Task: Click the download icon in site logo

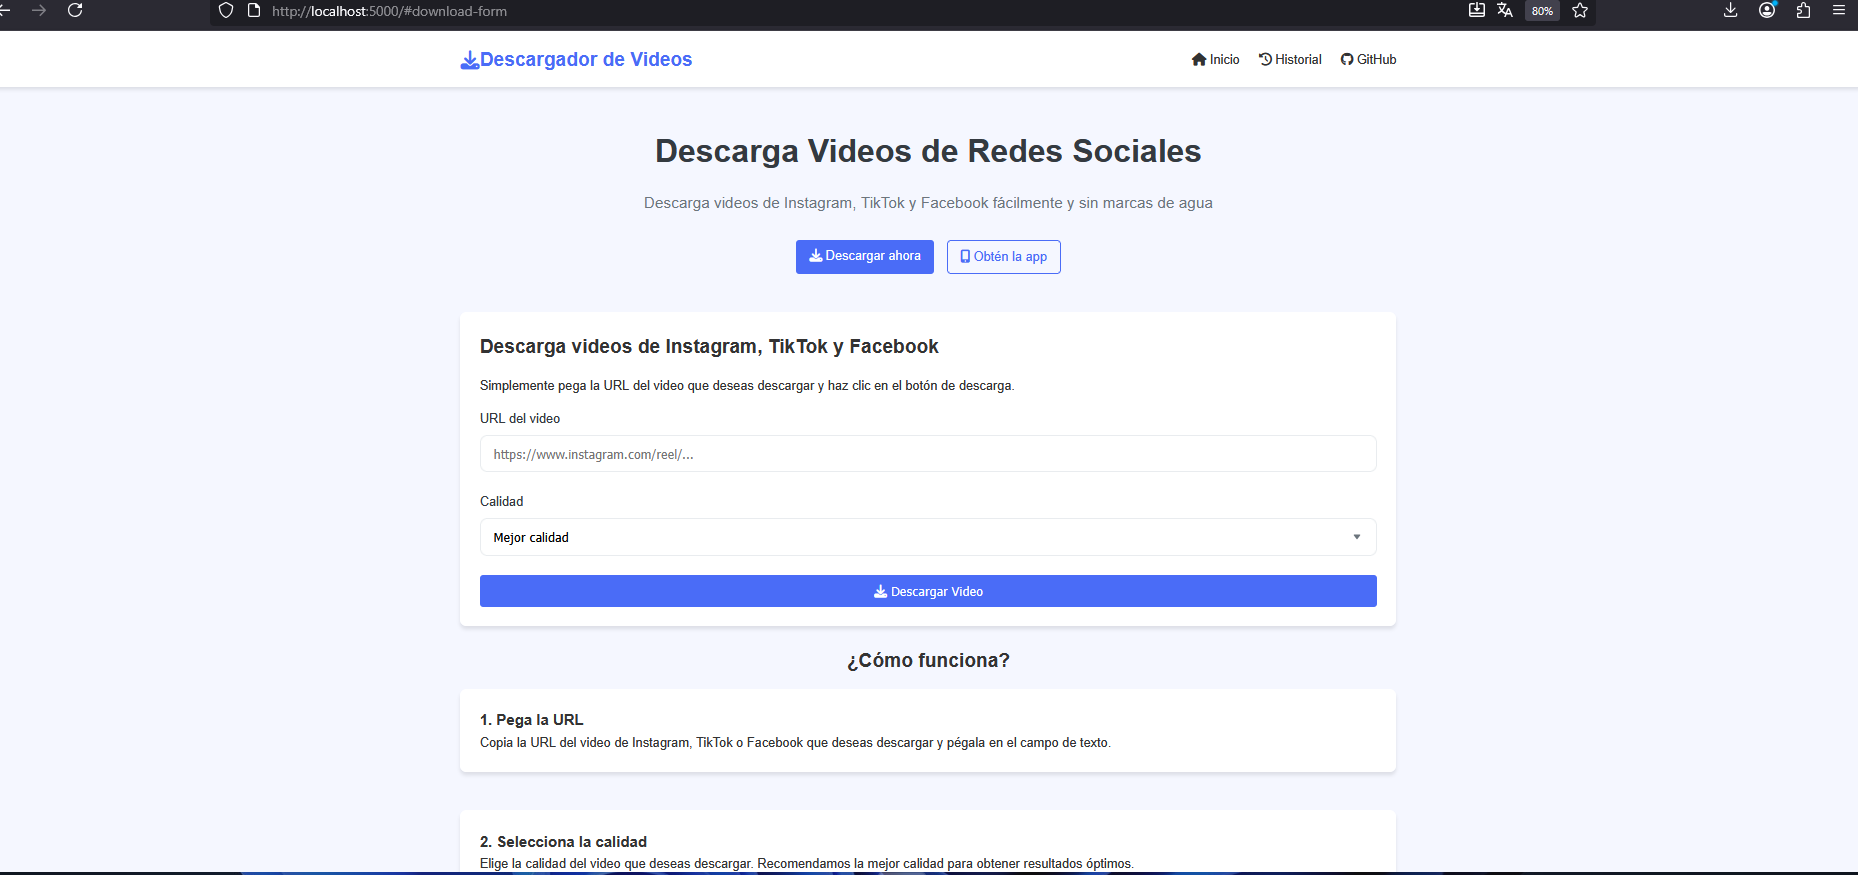Action: point(469,60)
